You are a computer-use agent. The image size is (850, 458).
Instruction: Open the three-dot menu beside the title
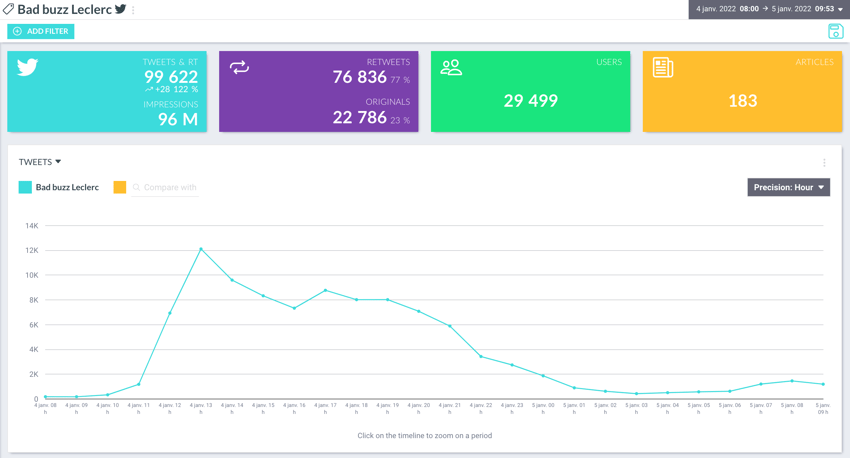pyautogui.click(x=133, y=10)
